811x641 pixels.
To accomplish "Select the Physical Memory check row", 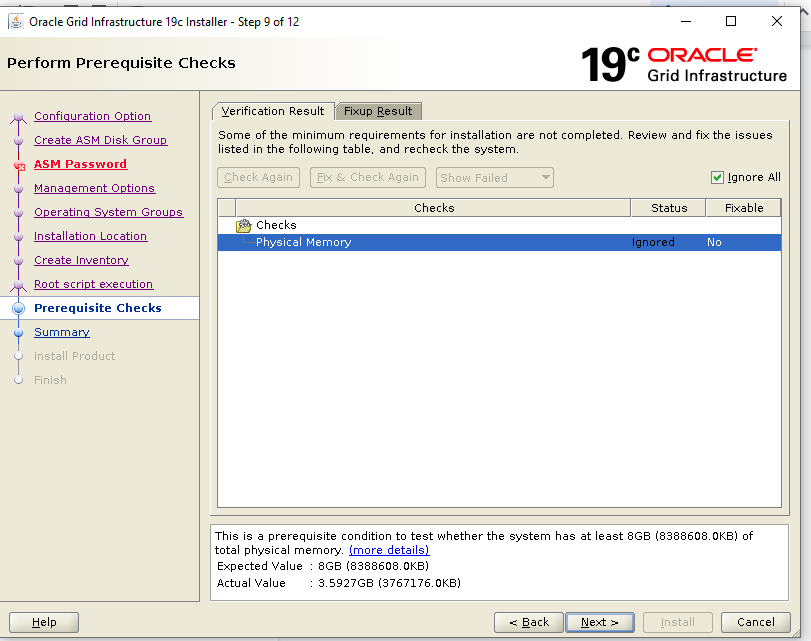I will click(x=499, y=242).
